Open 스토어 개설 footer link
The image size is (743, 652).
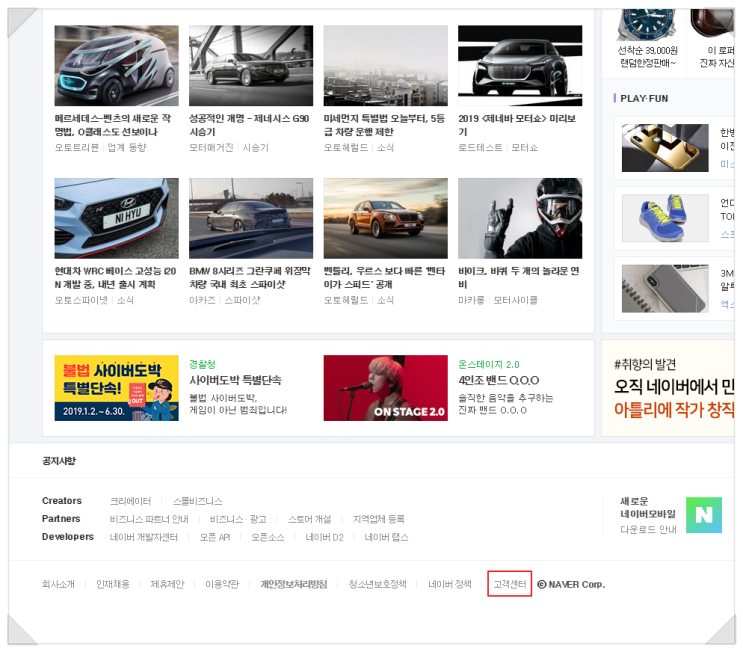[x=310, y=519]
